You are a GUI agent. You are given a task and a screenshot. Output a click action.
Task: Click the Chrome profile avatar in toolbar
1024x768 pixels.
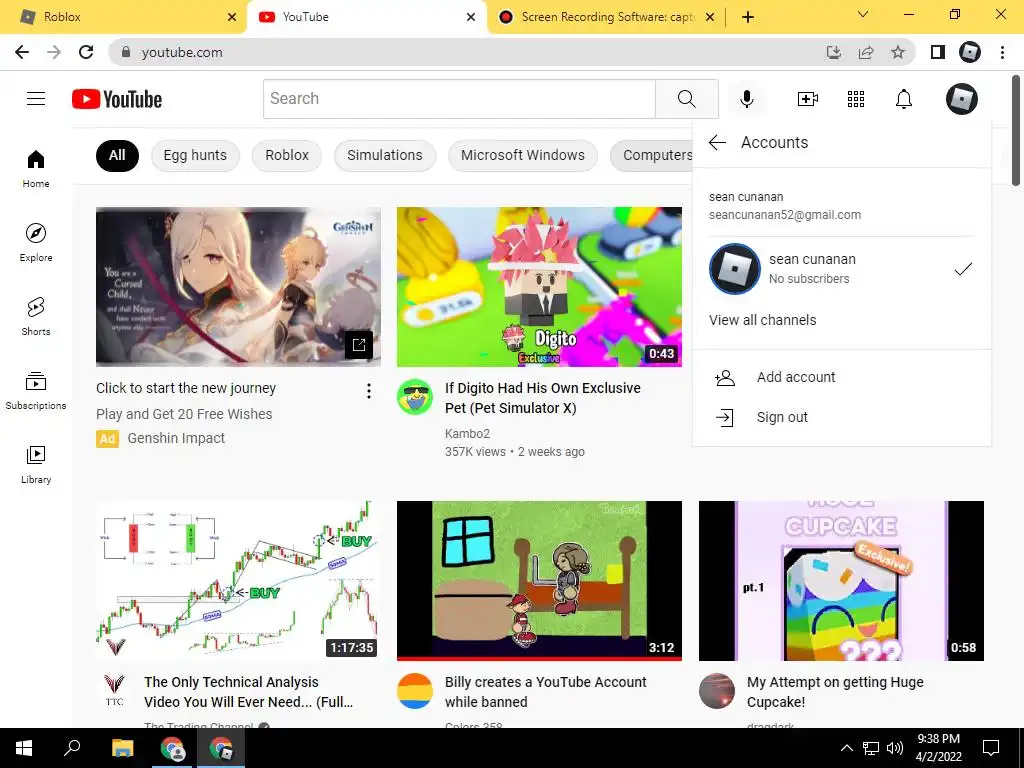[970, 52]
